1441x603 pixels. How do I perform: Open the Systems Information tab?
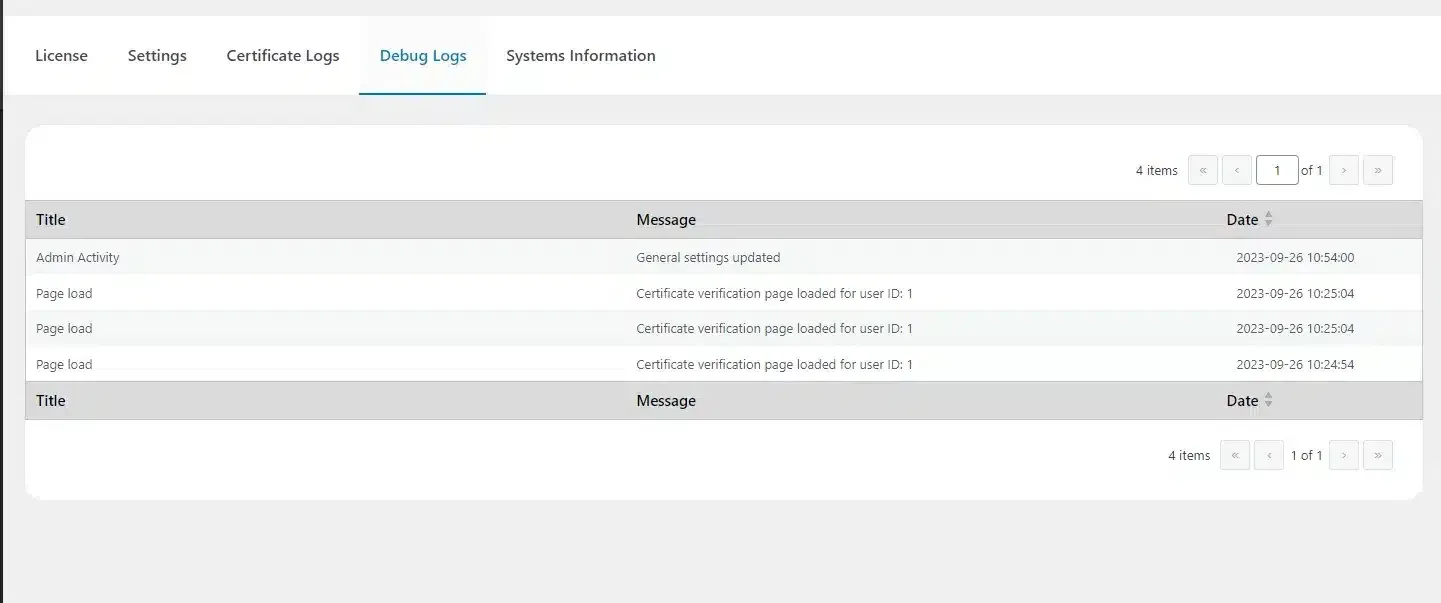click(581, 55)
